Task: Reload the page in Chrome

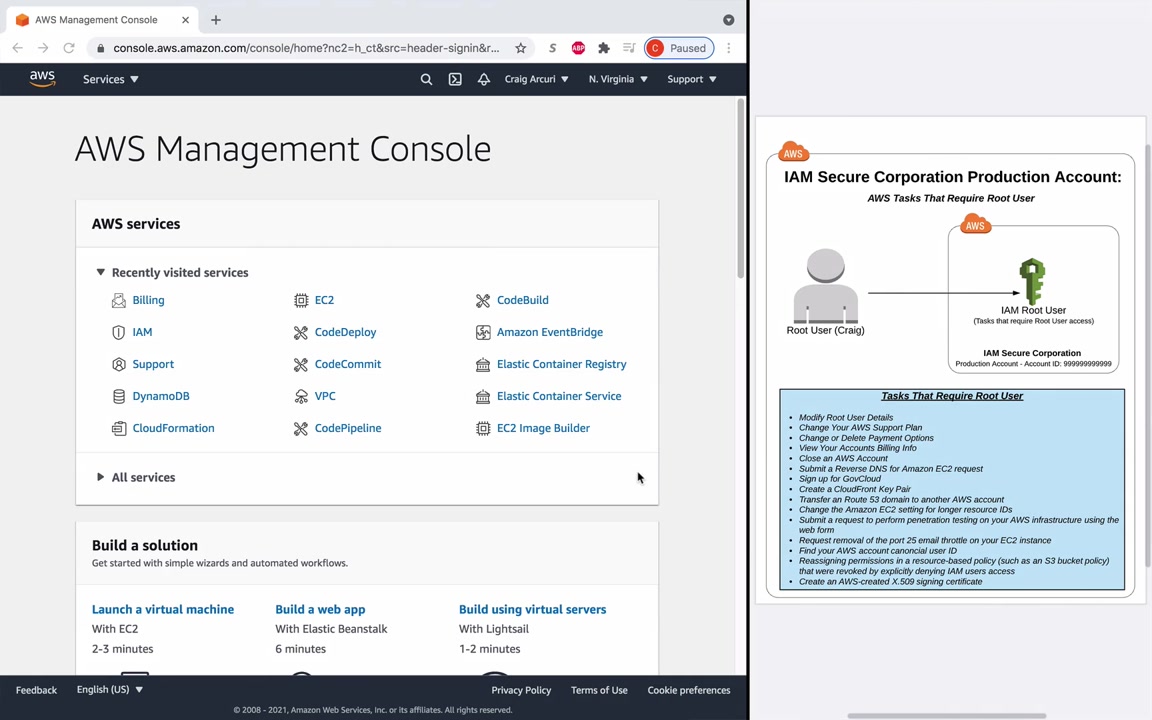Action: click(x=69, y=48)
